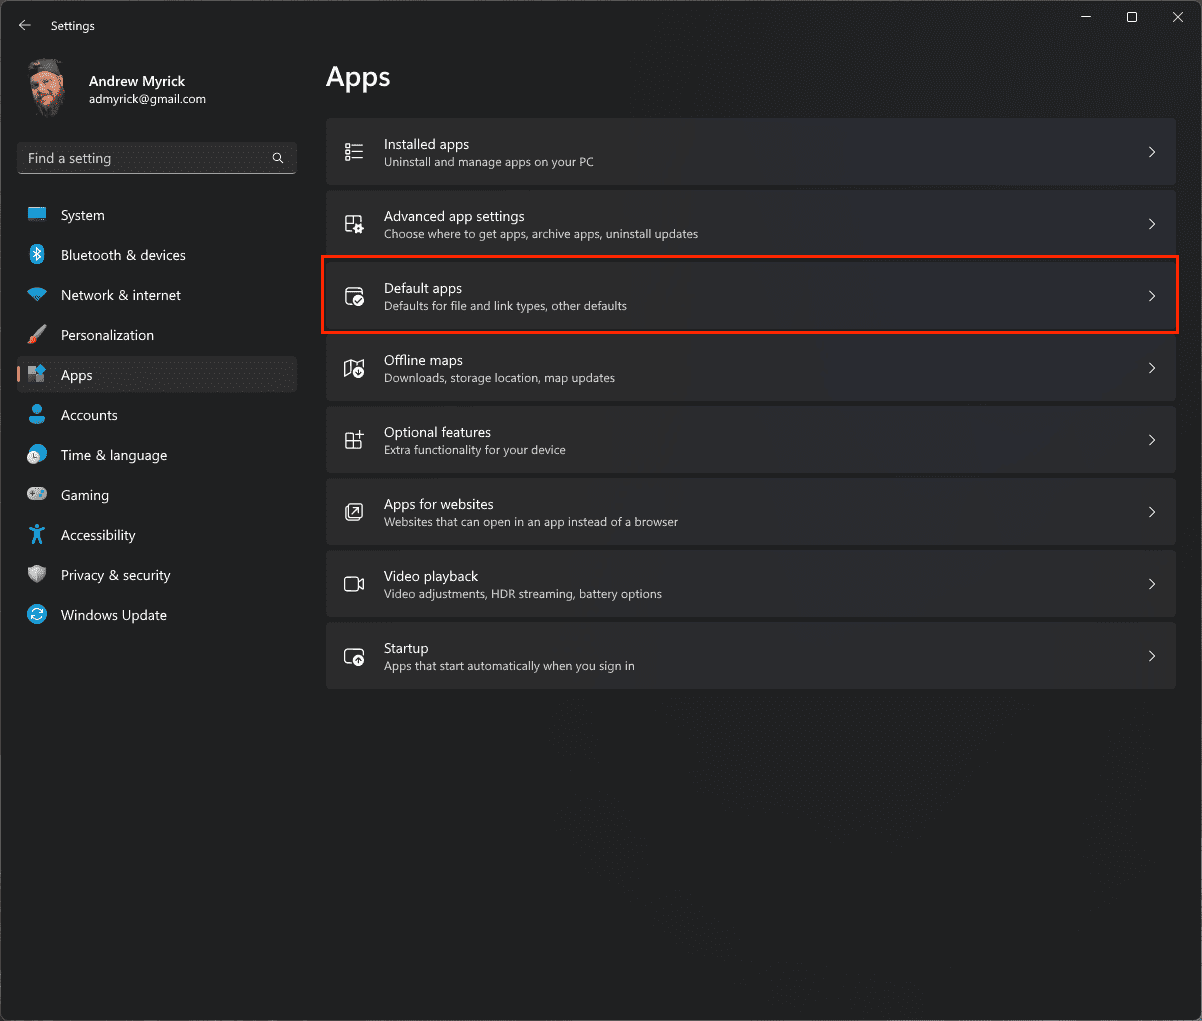
Task: Click the Personalization paintbrush icon
Action: click(37, 334)
